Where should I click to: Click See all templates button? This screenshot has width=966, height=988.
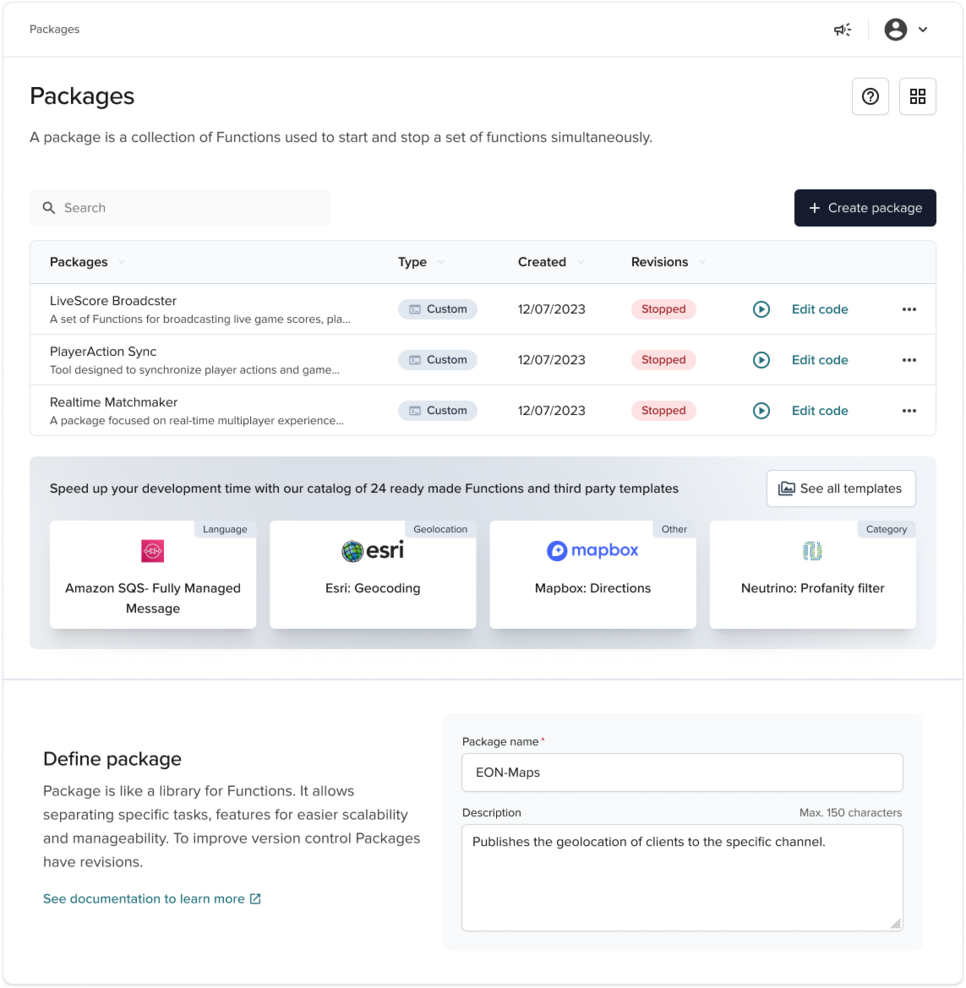click(840, 489)
